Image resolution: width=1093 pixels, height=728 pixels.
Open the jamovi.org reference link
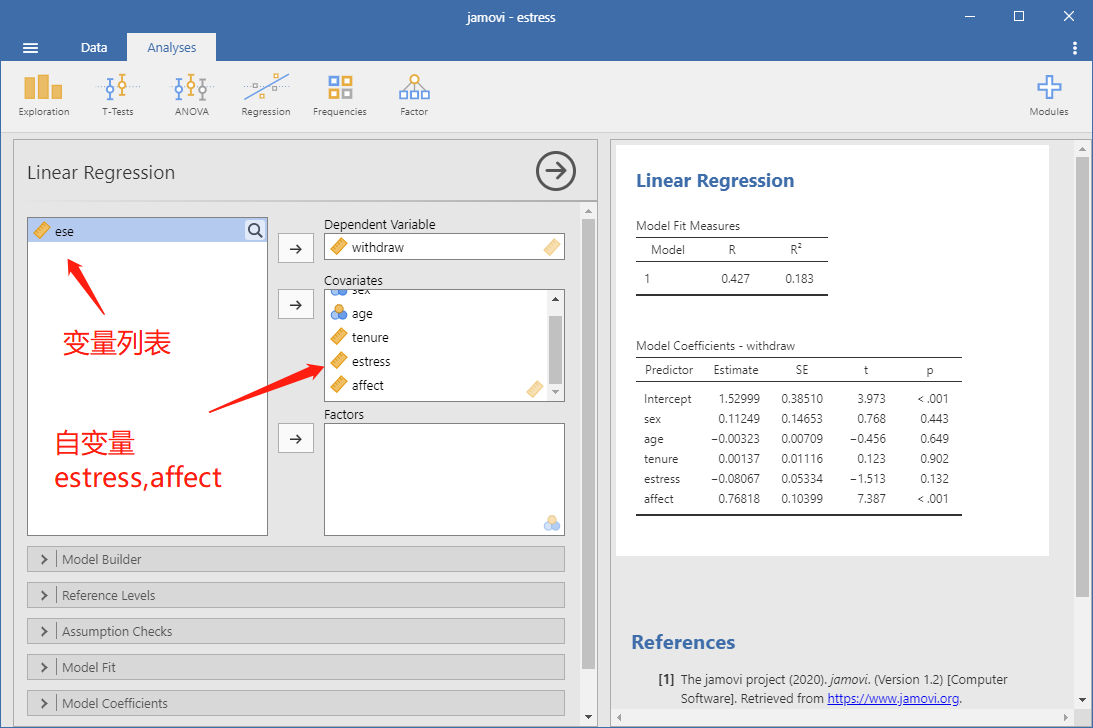893,698
